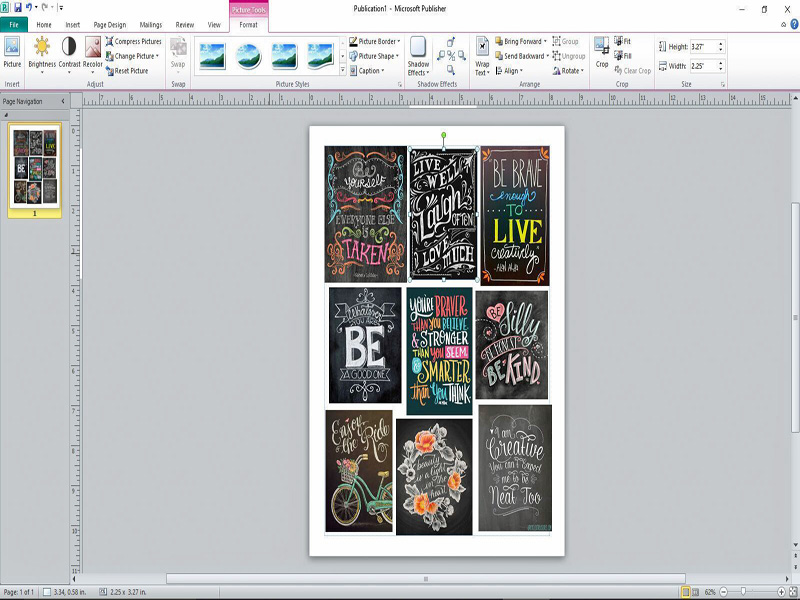Open the Caption dropdown
The image size is (800, 600).
pos(367,71)
